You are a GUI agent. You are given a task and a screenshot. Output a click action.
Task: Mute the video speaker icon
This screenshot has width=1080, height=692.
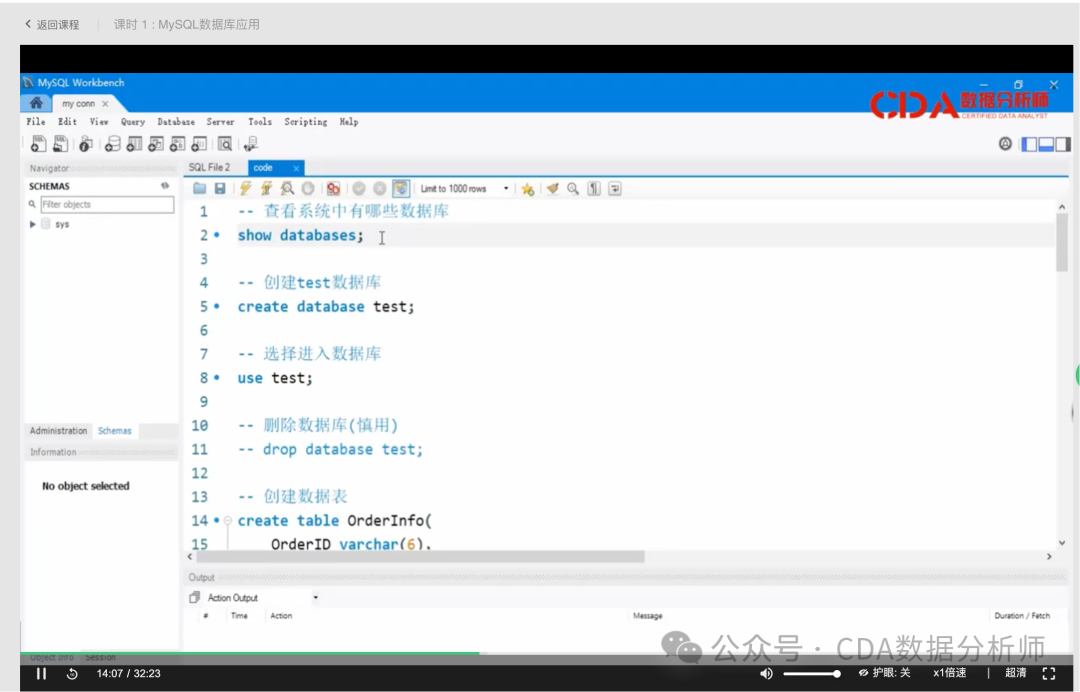click(766, 673)
